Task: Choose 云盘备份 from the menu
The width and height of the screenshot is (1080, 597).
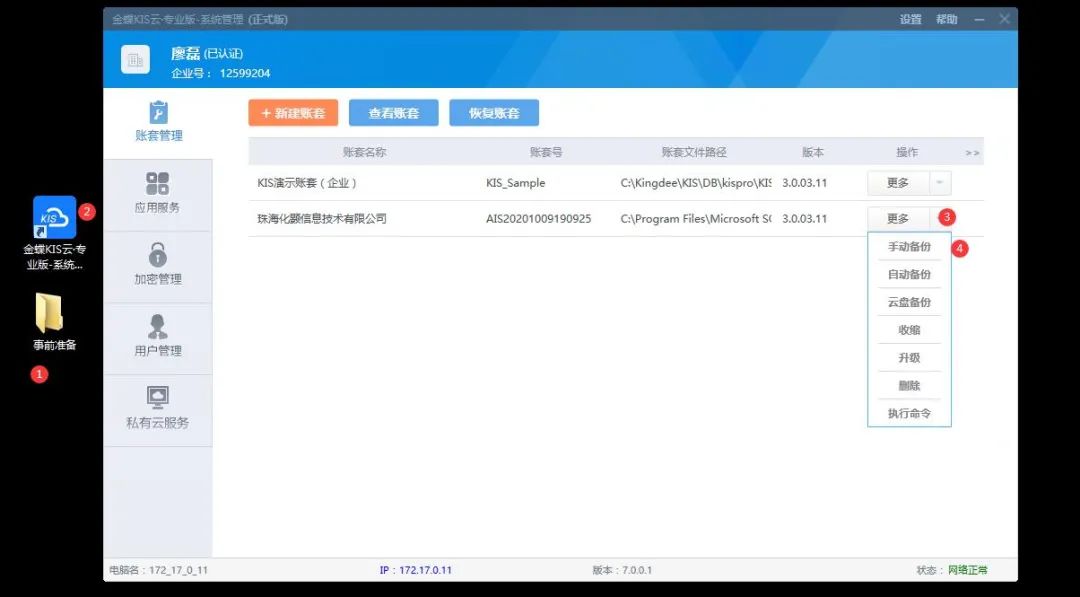Action: (909, 302)
